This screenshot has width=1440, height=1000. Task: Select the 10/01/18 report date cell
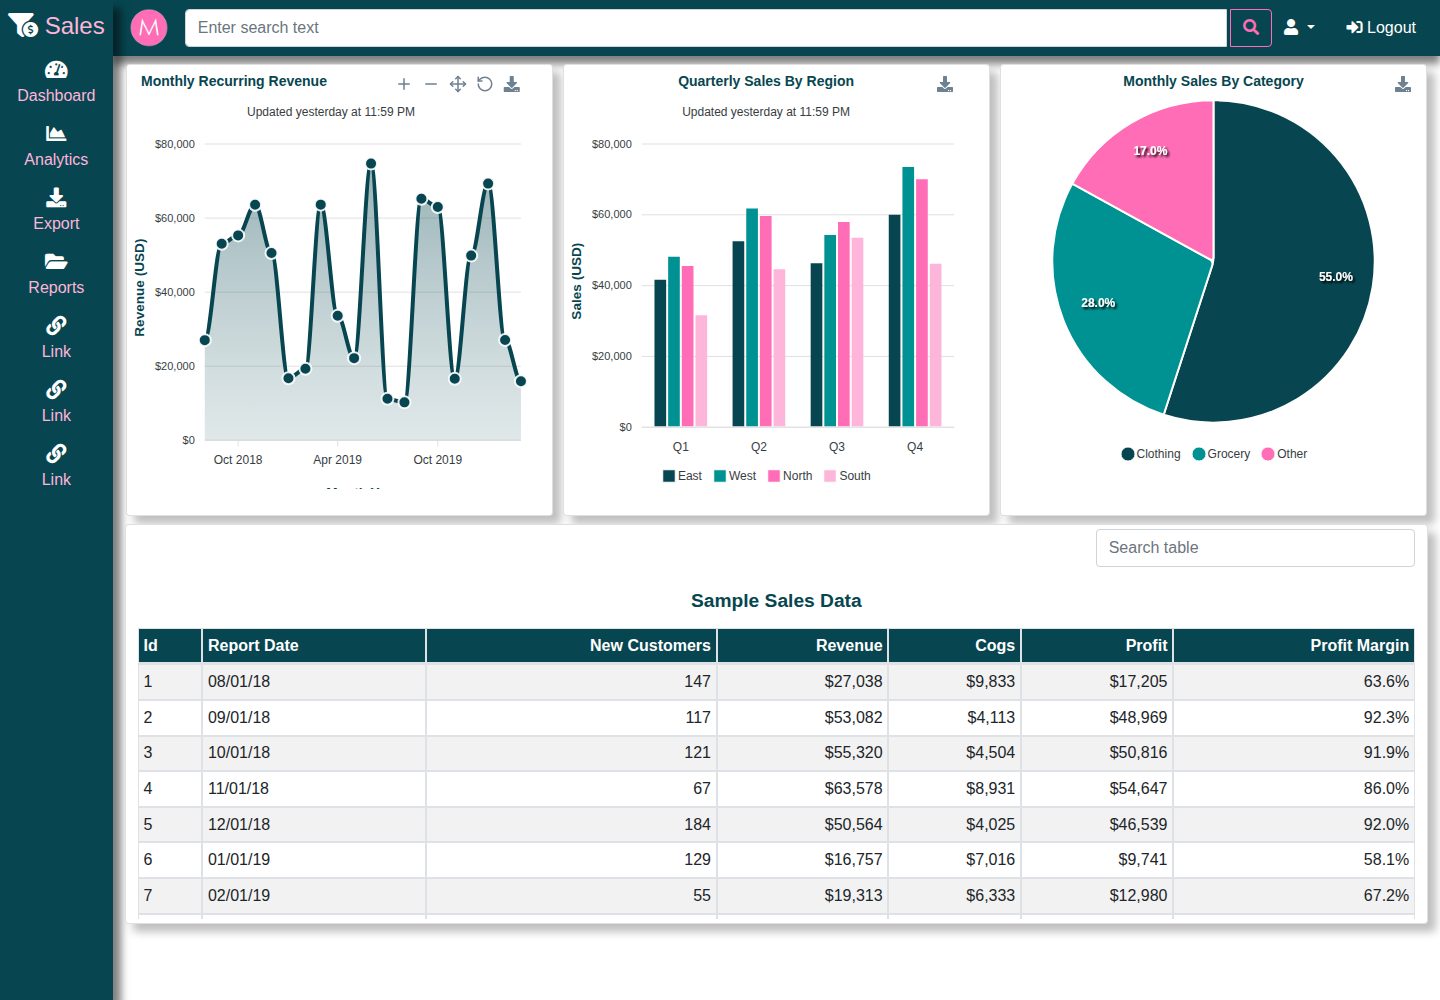[x=314, y=753]
